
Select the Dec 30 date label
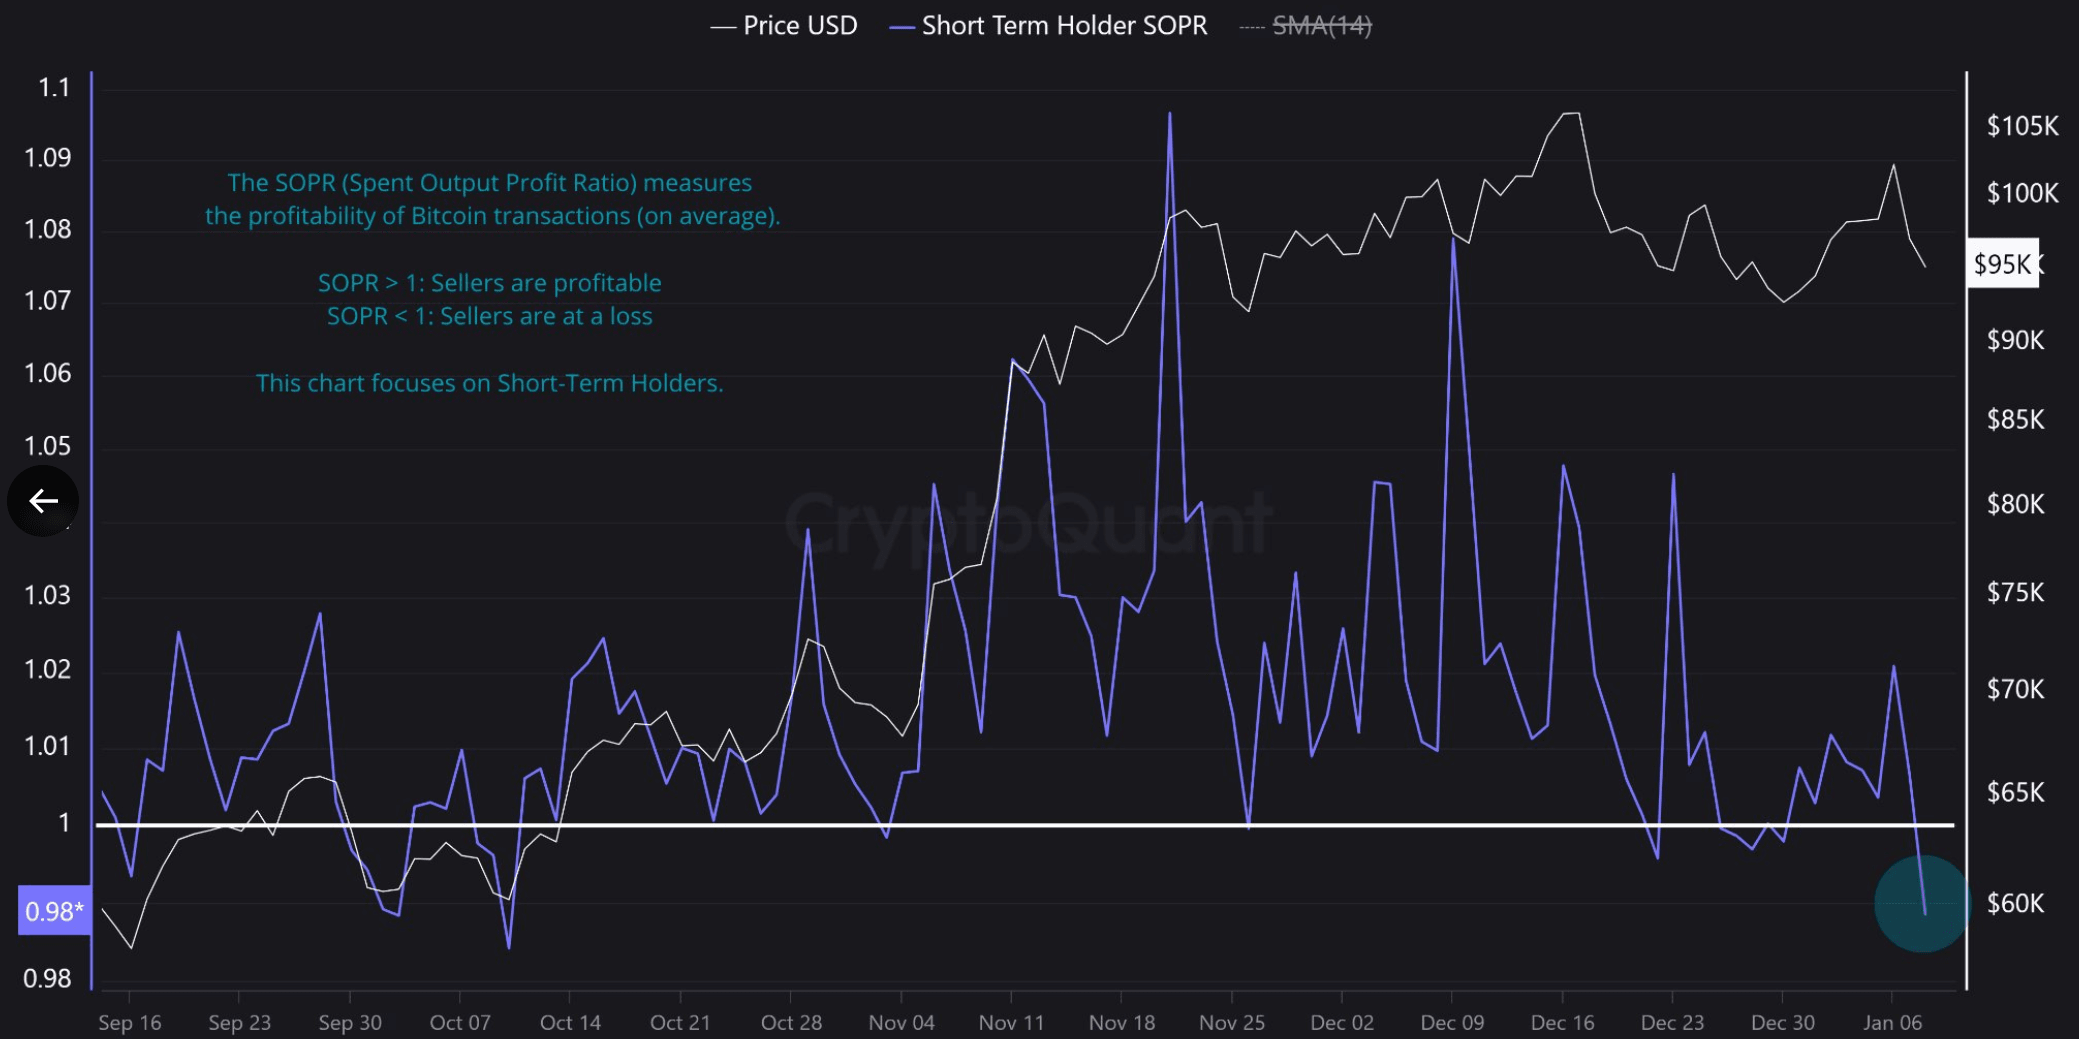point(1782,1022)
